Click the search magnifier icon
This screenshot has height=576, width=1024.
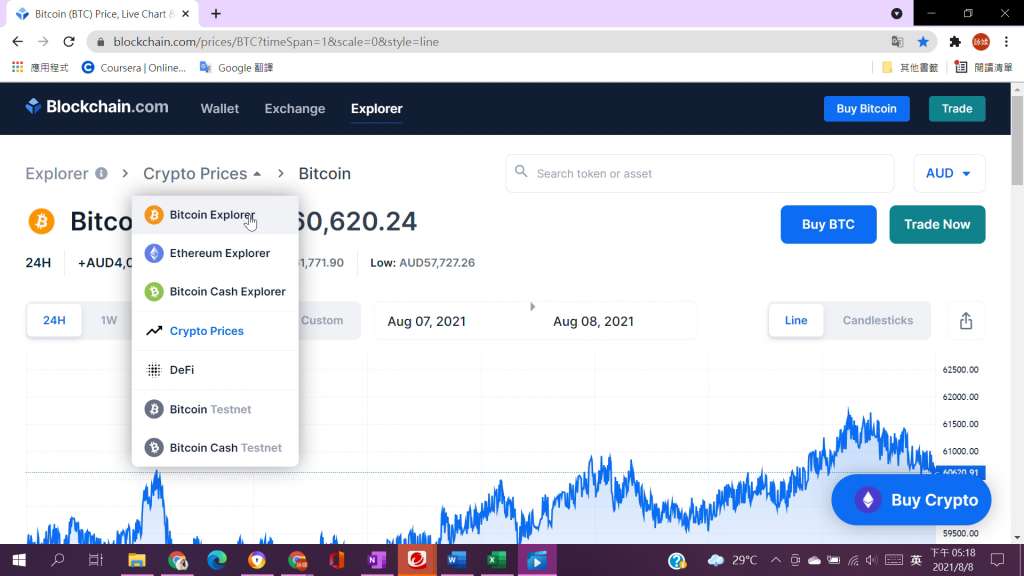[521, 171]
